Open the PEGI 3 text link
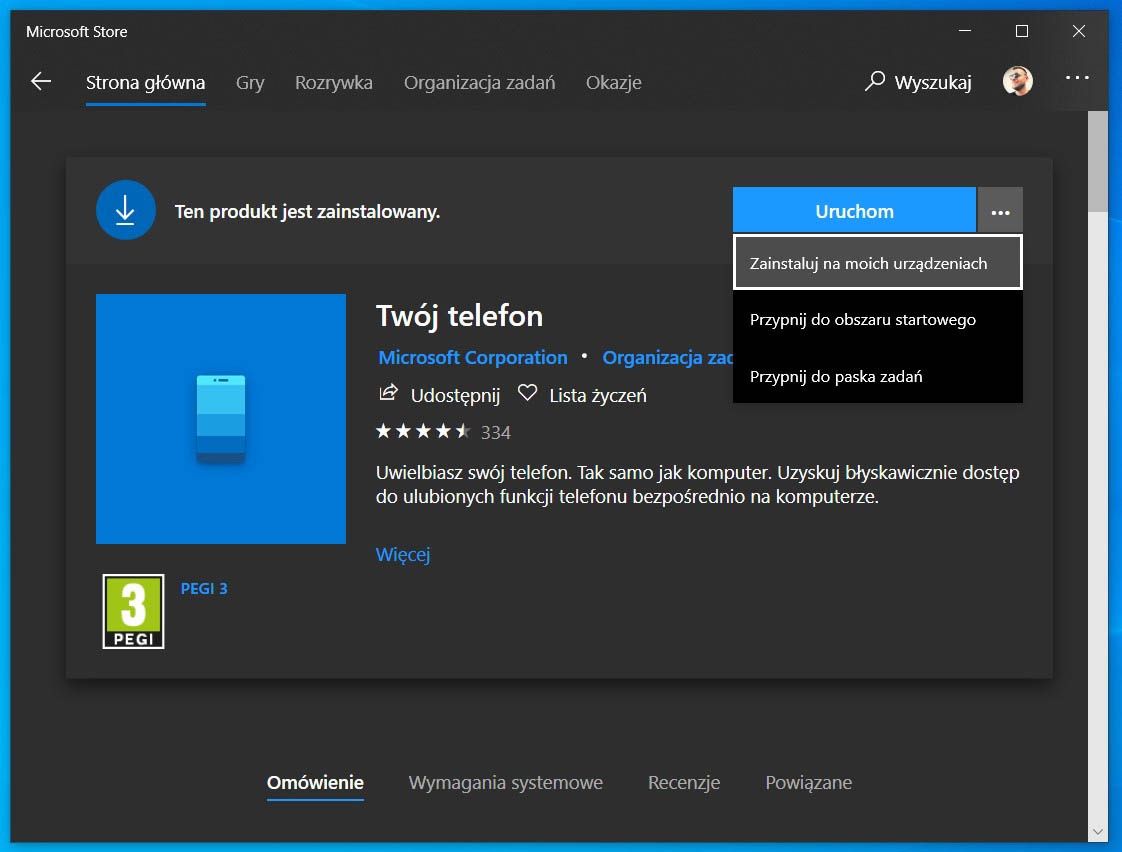1122x852 pixels. [x=203, y=588]
